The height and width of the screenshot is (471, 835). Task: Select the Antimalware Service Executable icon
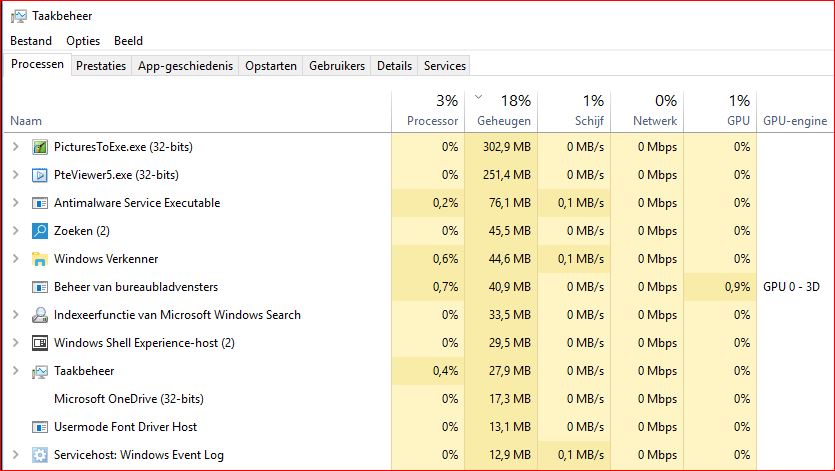point(40,203)
